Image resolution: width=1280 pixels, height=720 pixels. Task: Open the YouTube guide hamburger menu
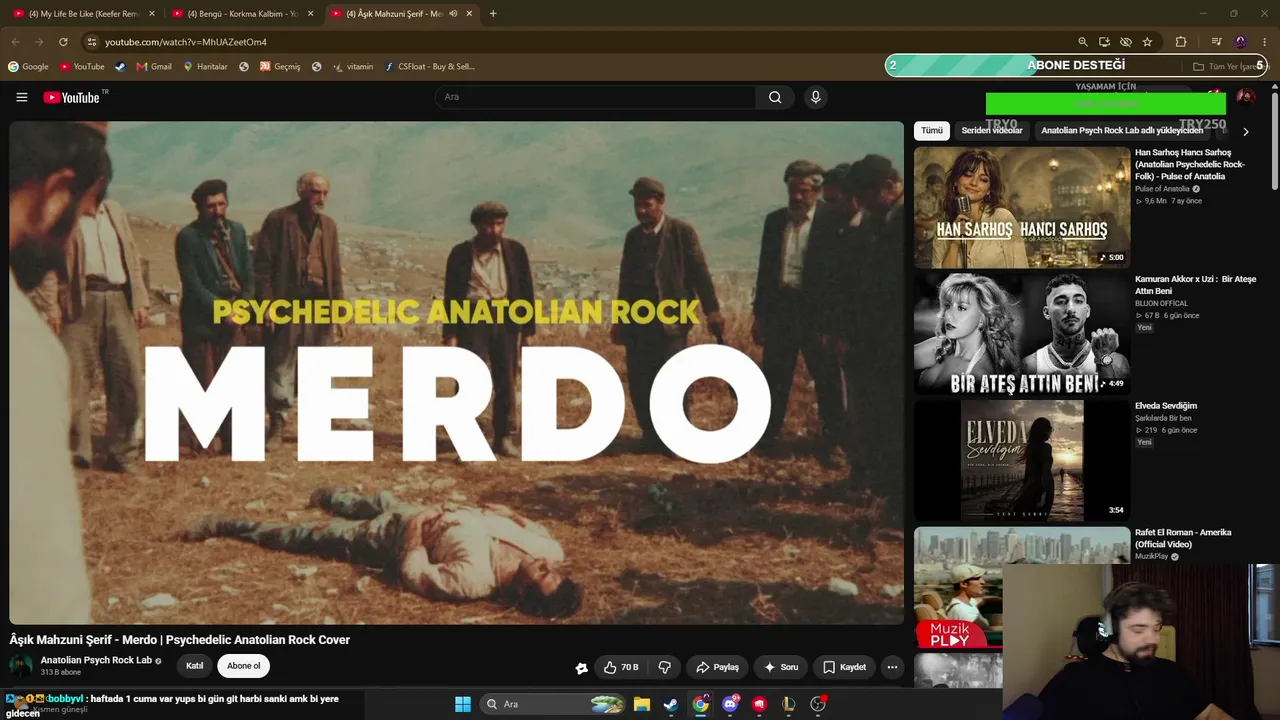coord(21,97)
